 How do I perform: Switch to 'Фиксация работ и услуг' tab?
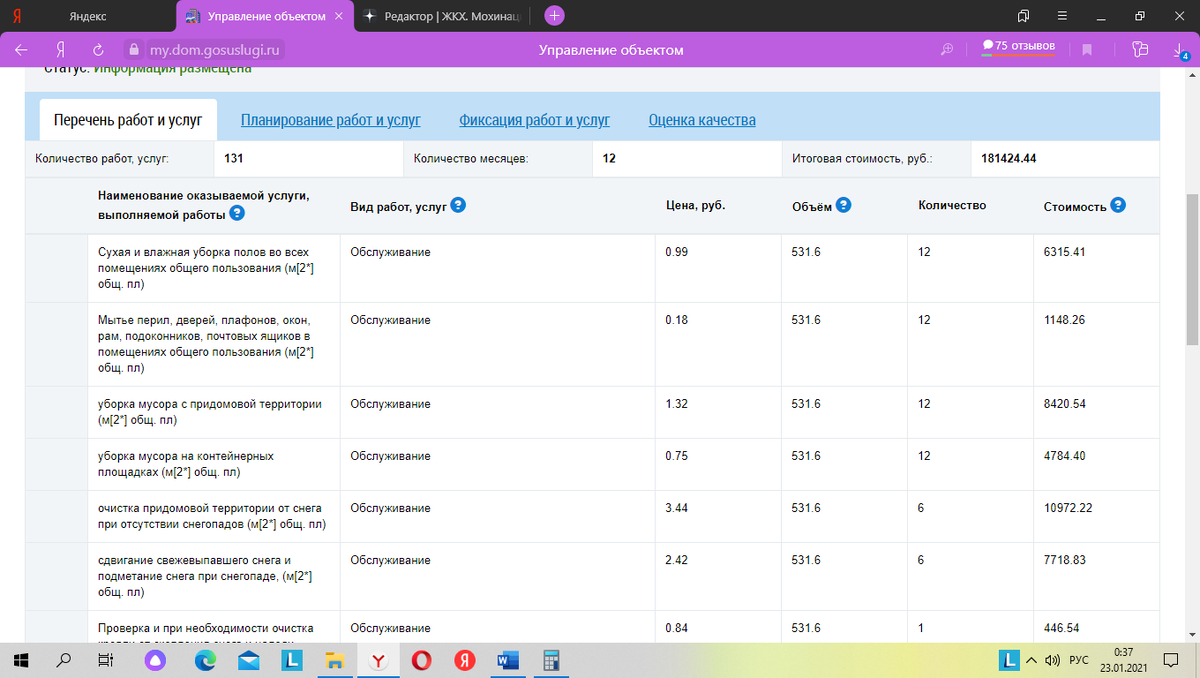(535, 120)
